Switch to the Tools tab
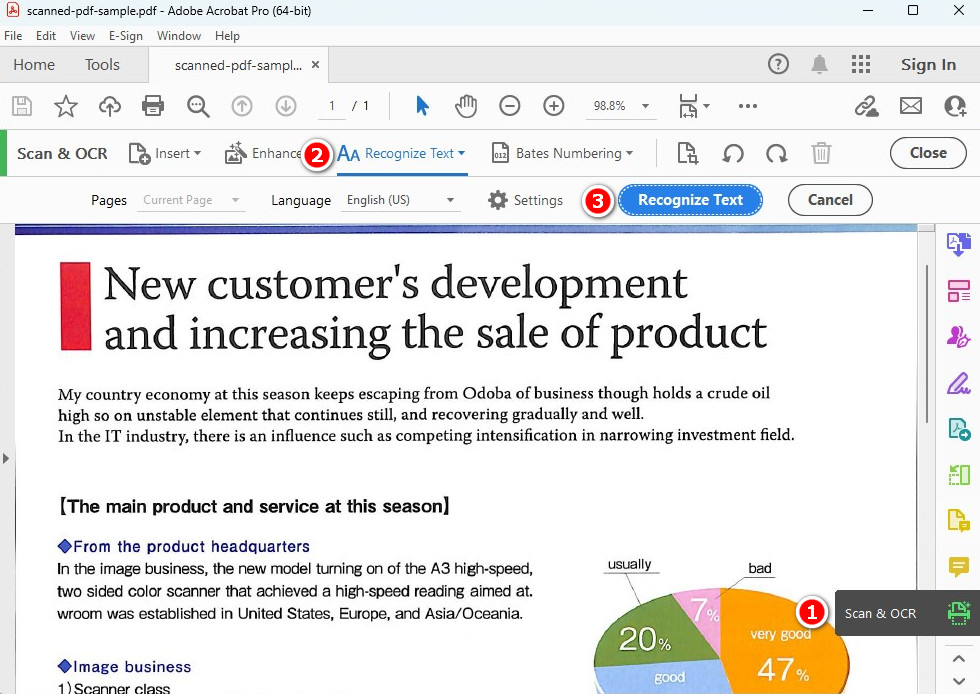Image resolution: width=980 pixels, height=694 pixels. [x=102, y=65]
